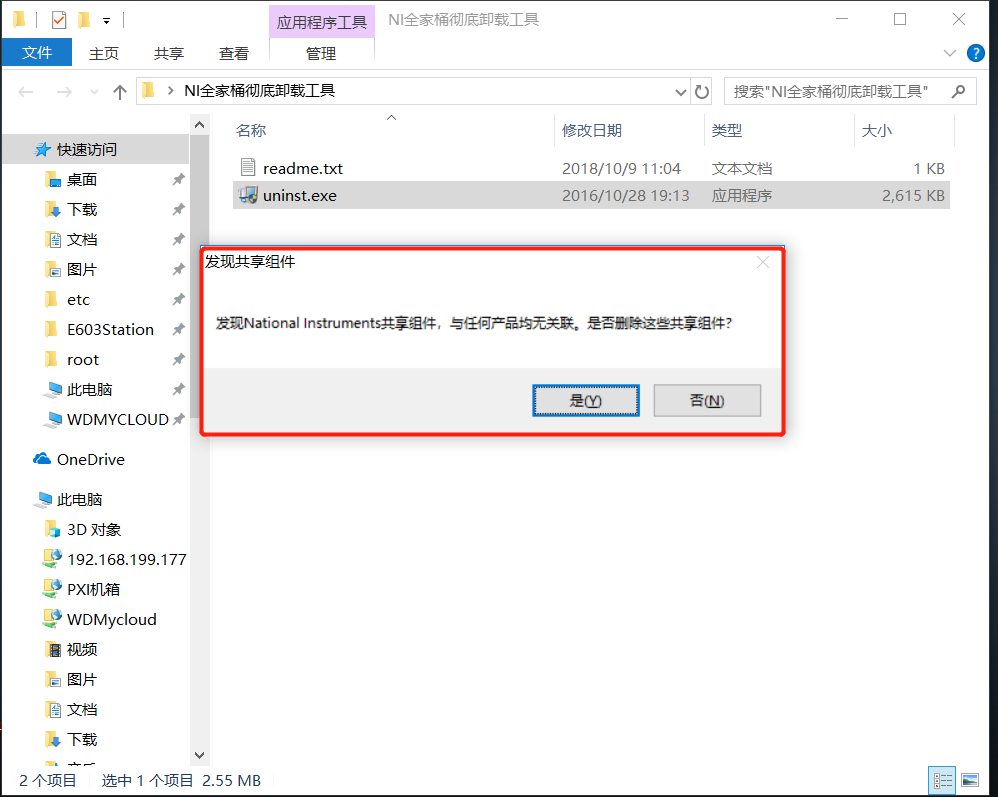Open network location 192.168.199.177
This screenshot has height=797, width=998.
click(x=127, y=560)
